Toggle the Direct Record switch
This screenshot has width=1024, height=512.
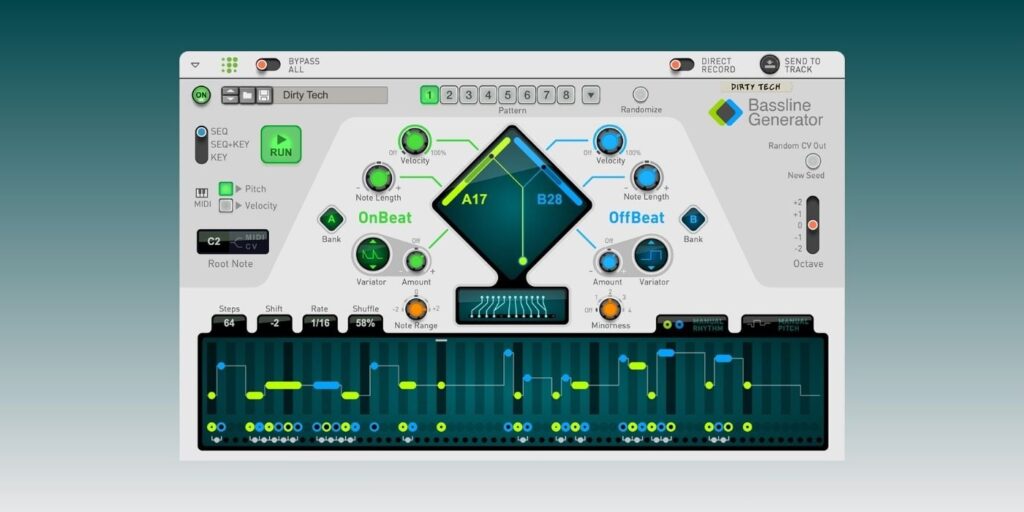[x=682, y=65]
